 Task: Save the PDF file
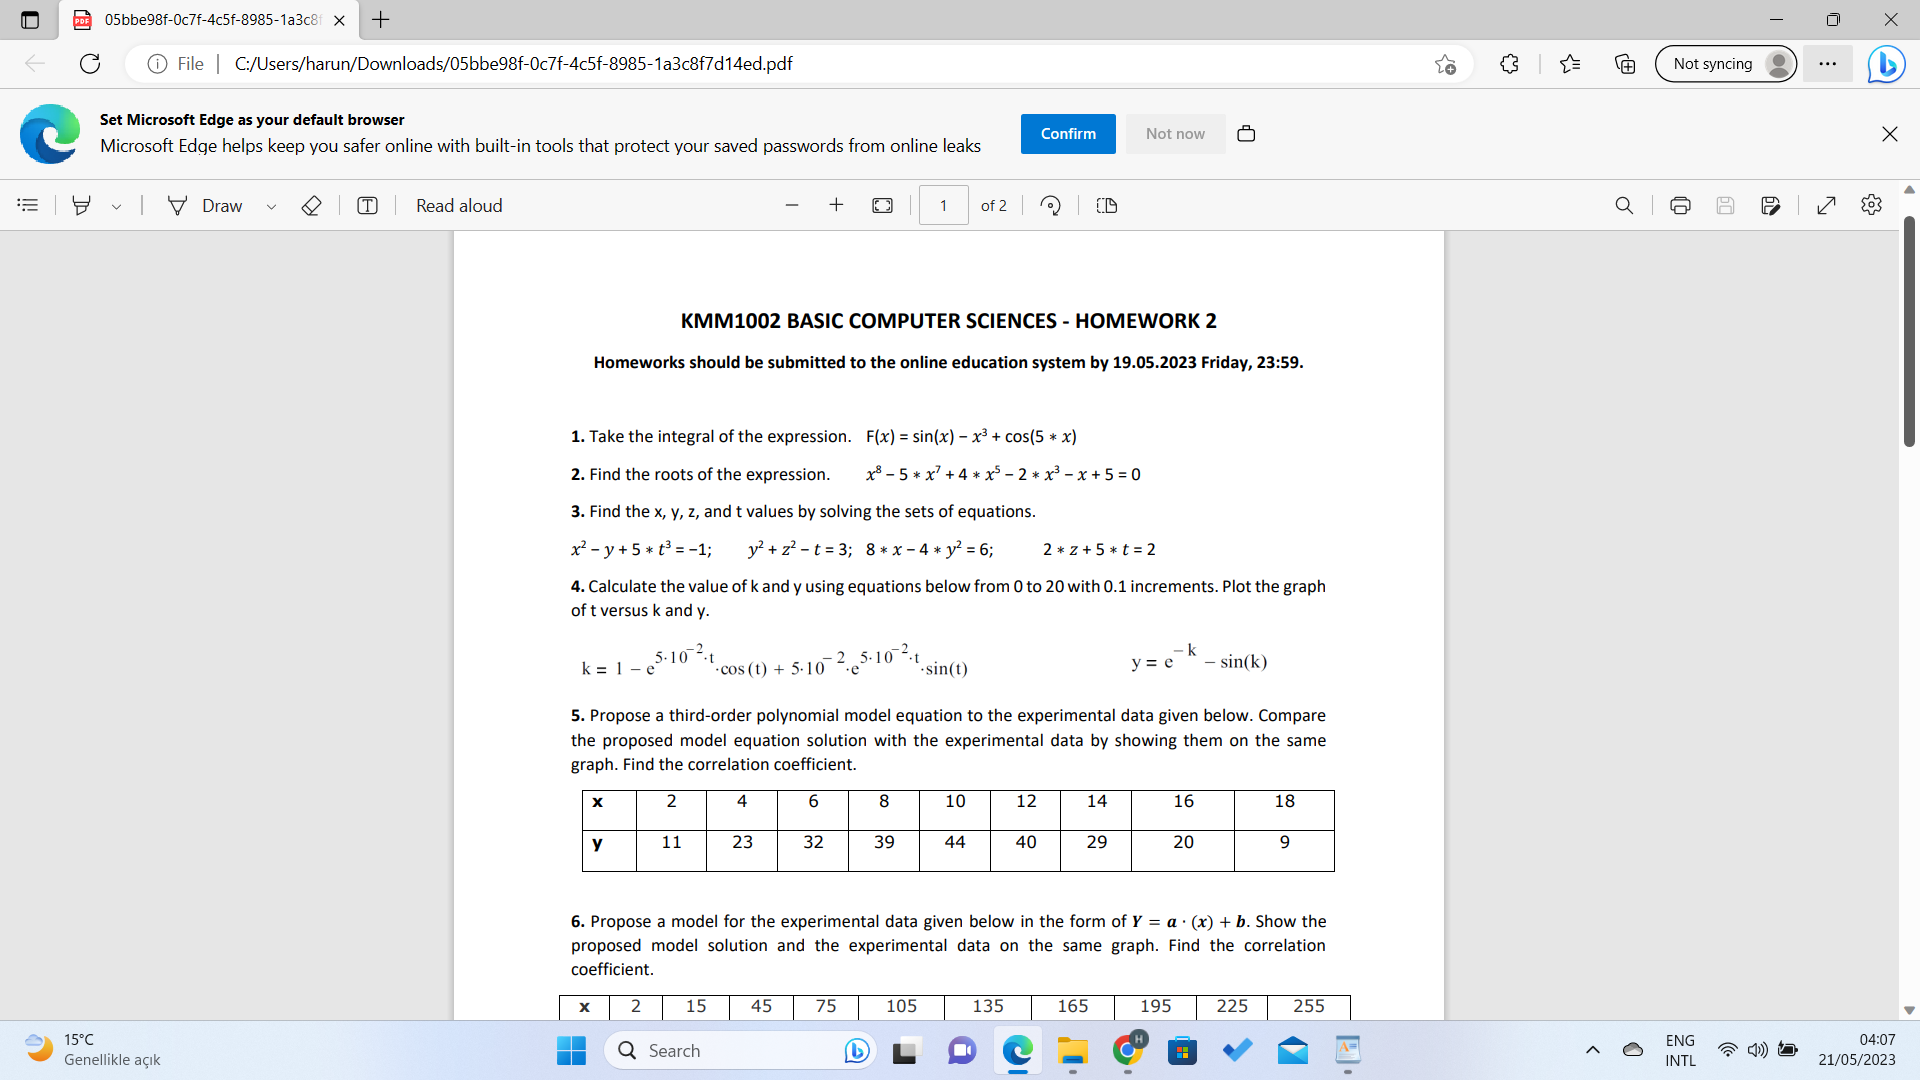[1726, 205]
